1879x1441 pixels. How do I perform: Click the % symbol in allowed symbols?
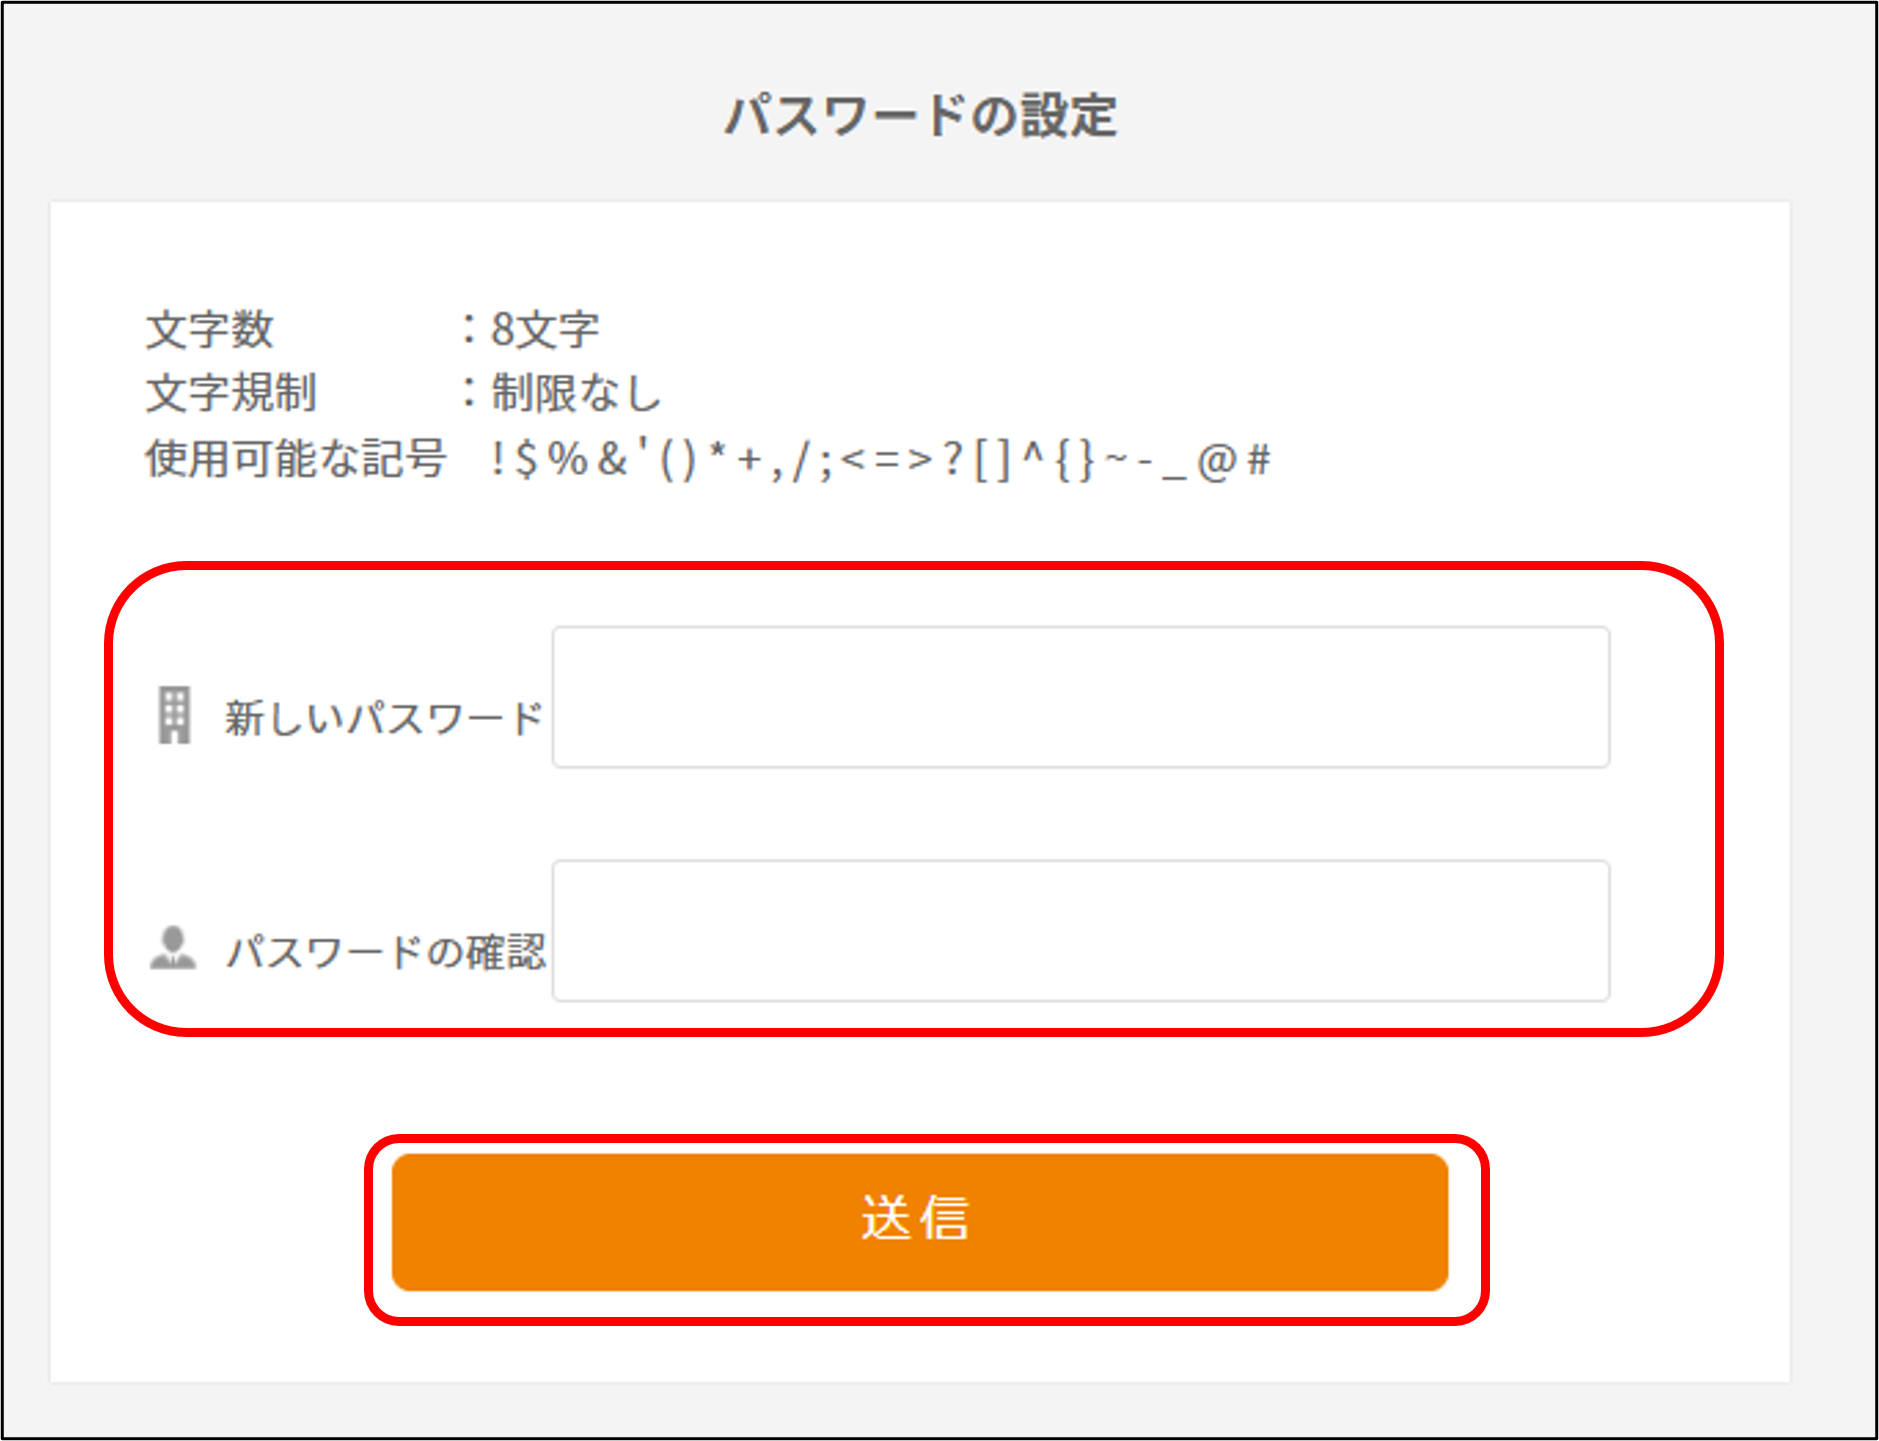[567, 460]
